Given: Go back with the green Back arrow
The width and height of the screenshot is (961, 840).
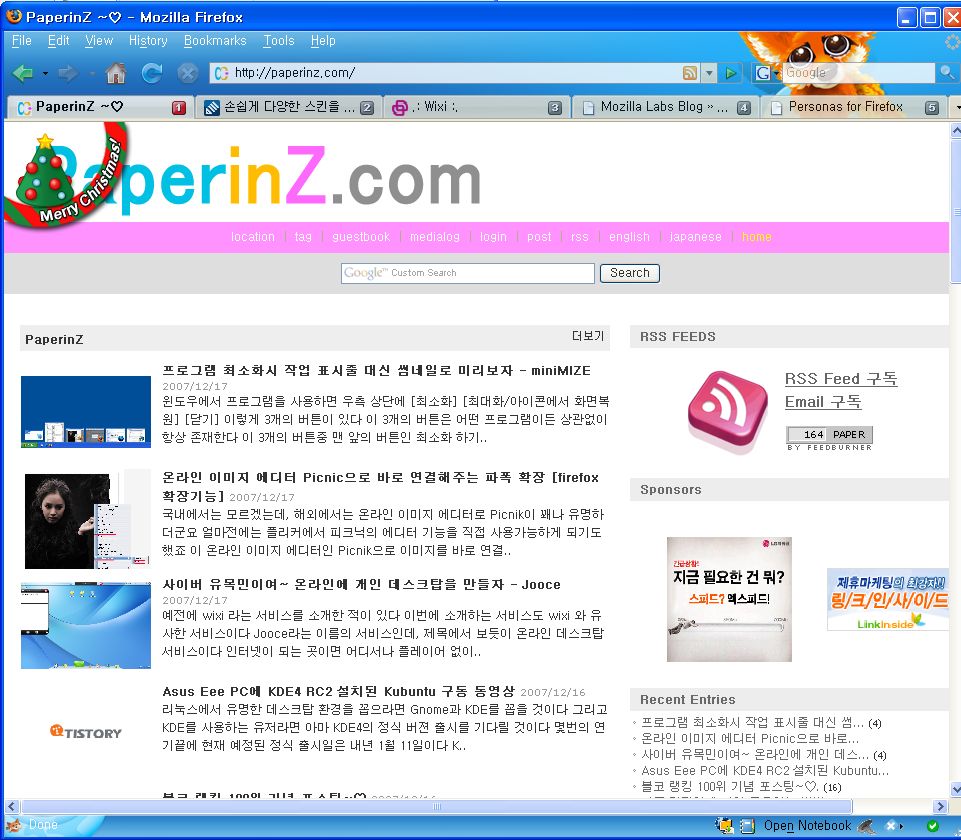Looking at the screenshot, I should tap(23, 74).
